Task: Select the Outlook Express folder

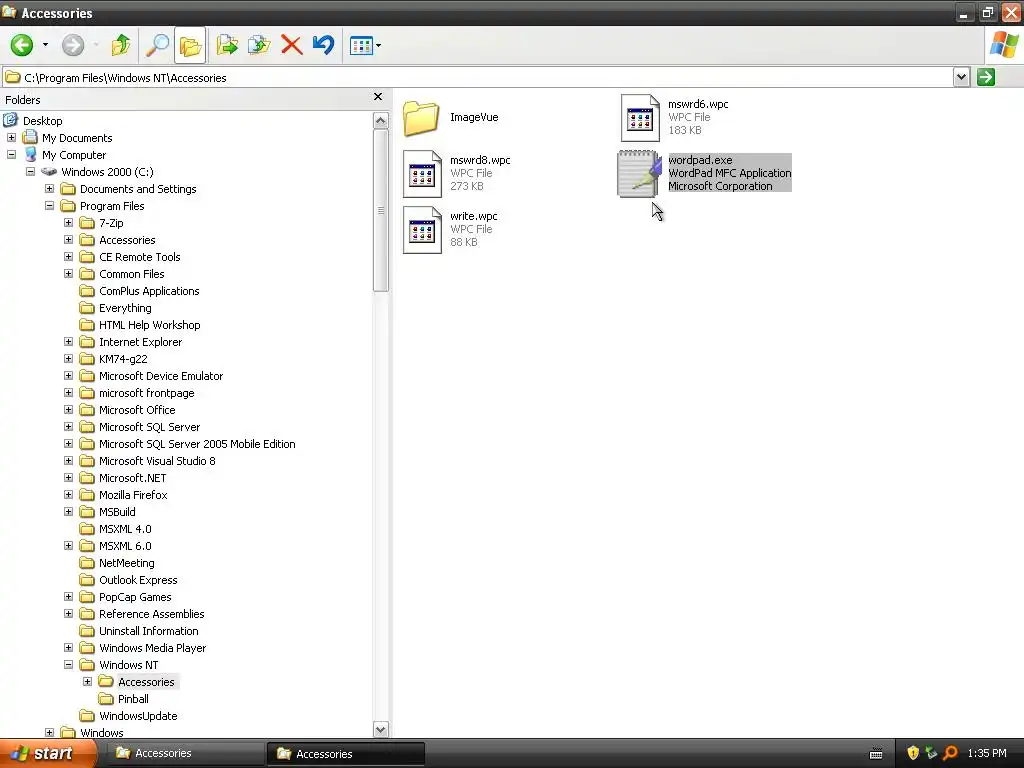Action: 138,580
